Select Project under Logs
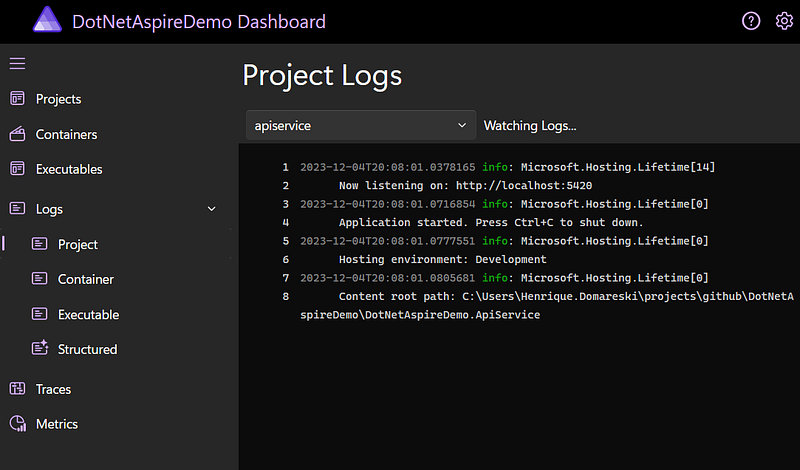The height and width of the screenshot is (470, 800). coord(78,244)
